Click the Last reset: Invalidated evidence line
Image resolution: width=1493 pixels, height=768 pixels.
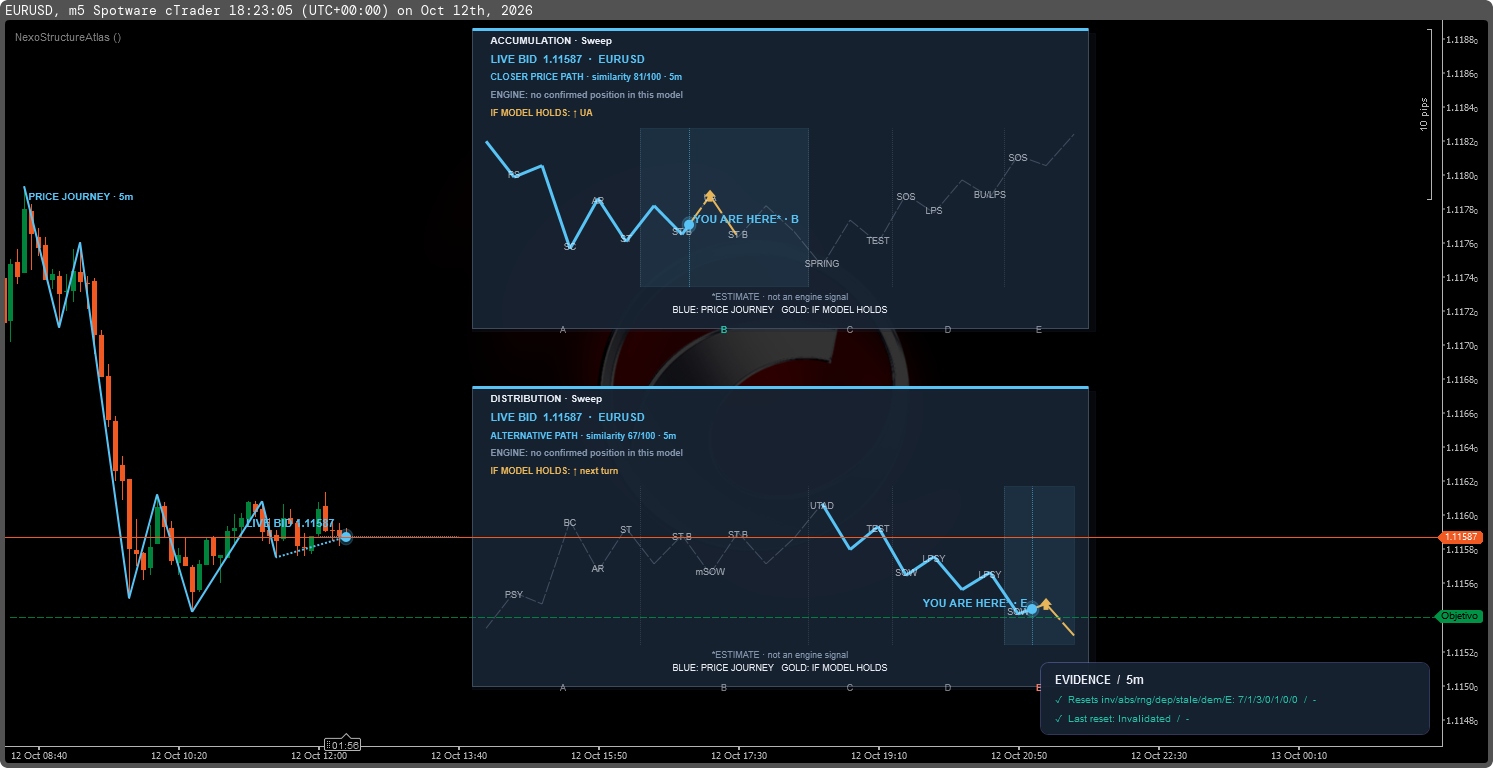pos(1129,719)
